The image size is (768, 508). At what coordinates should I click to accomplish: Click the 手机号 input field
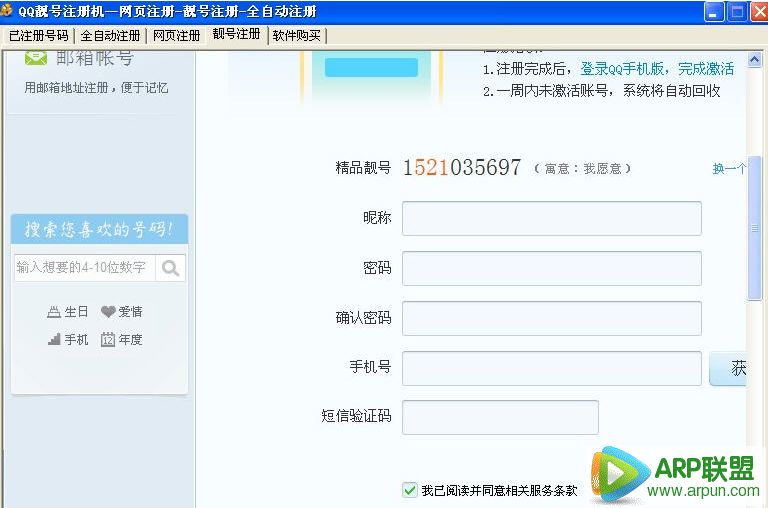552,368
